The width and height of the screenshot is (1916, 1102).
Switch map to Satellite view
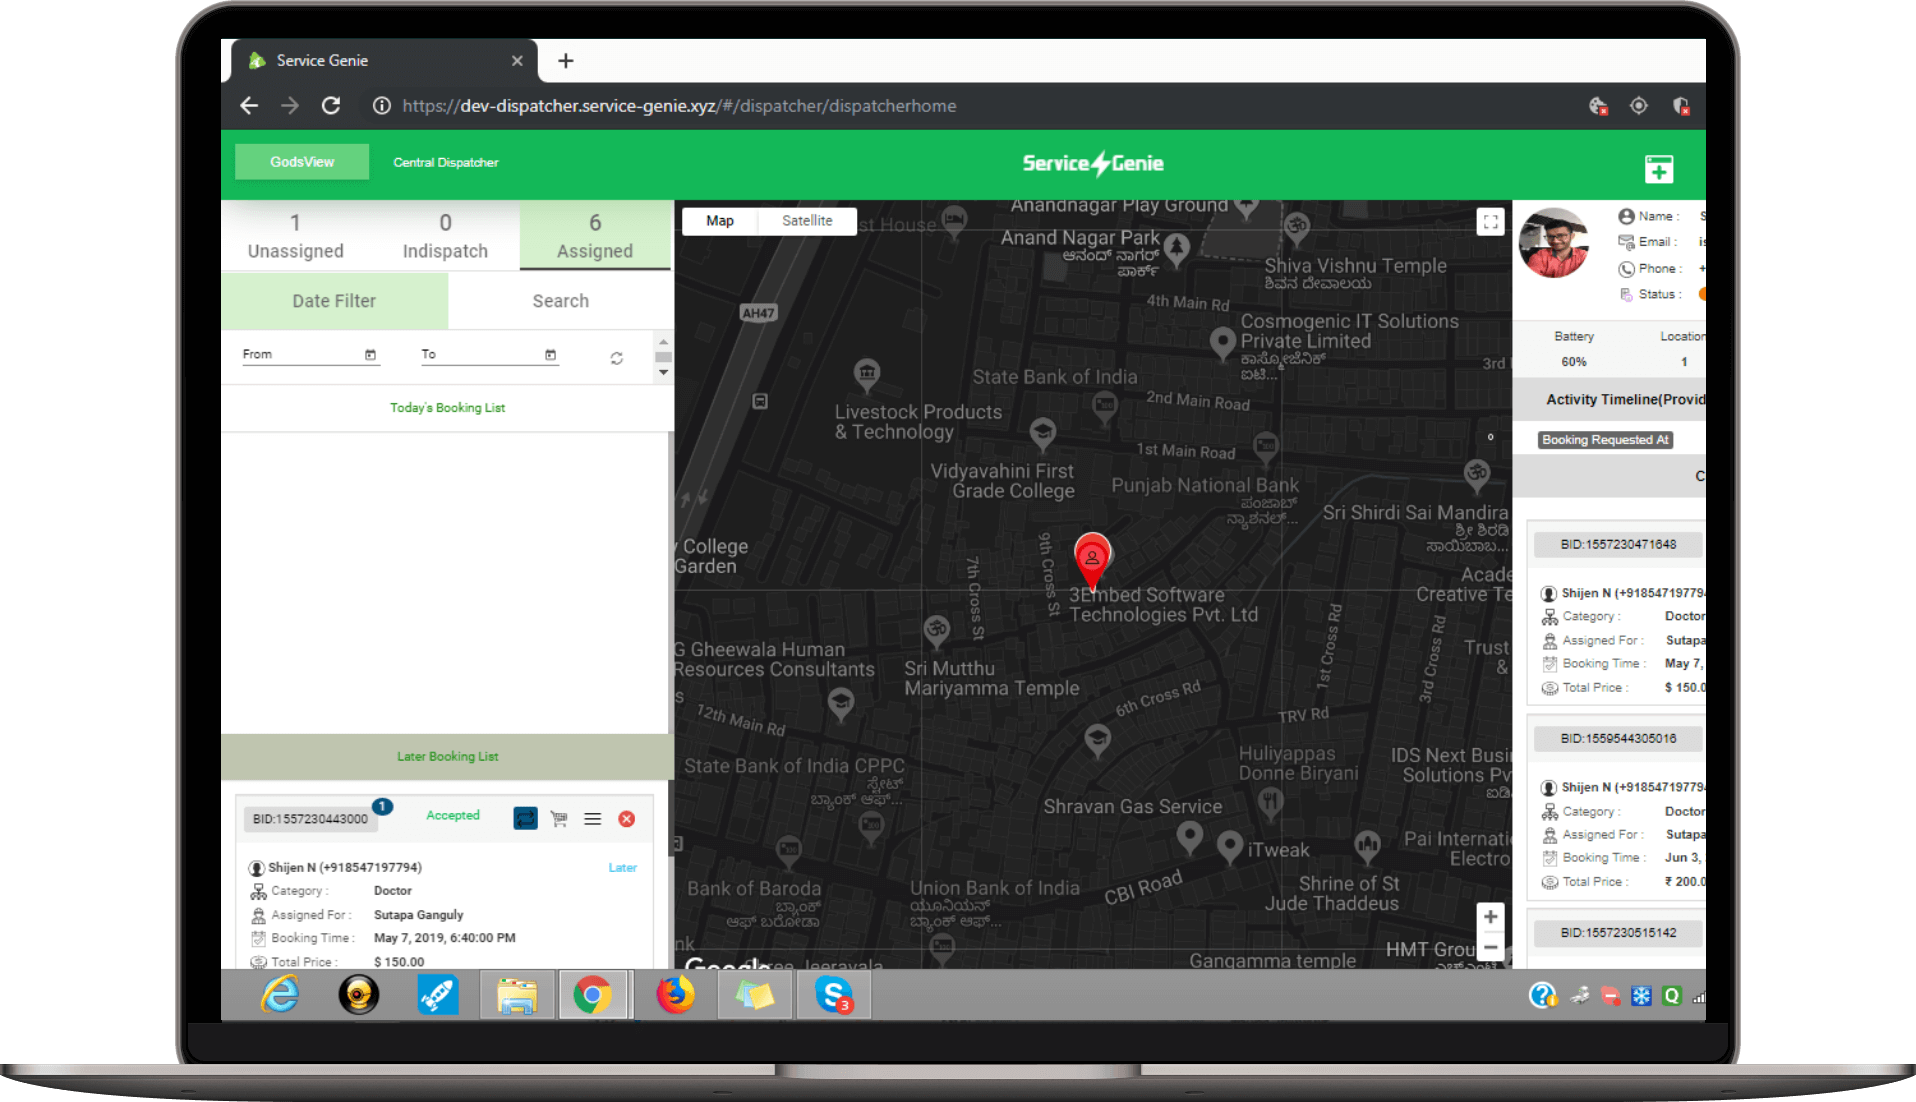[x=807, y=221]
